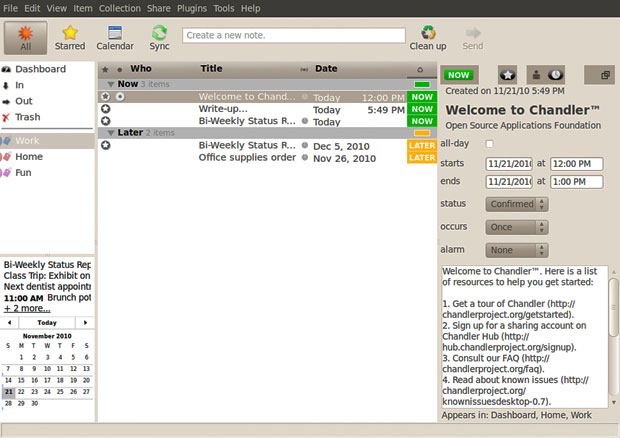Sort by the star column header
The width and height of the screenshot is (620, 438).
[x=105, y=70]
